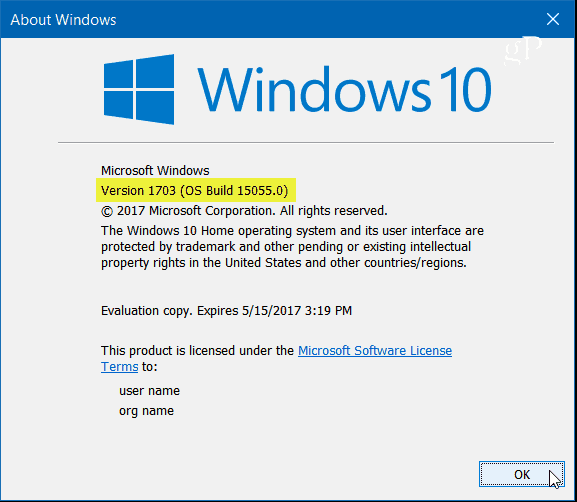This screenshot has height=502, width=577.
Task: Click the OS Build 15055.0 number
Action: coord(261,191)
